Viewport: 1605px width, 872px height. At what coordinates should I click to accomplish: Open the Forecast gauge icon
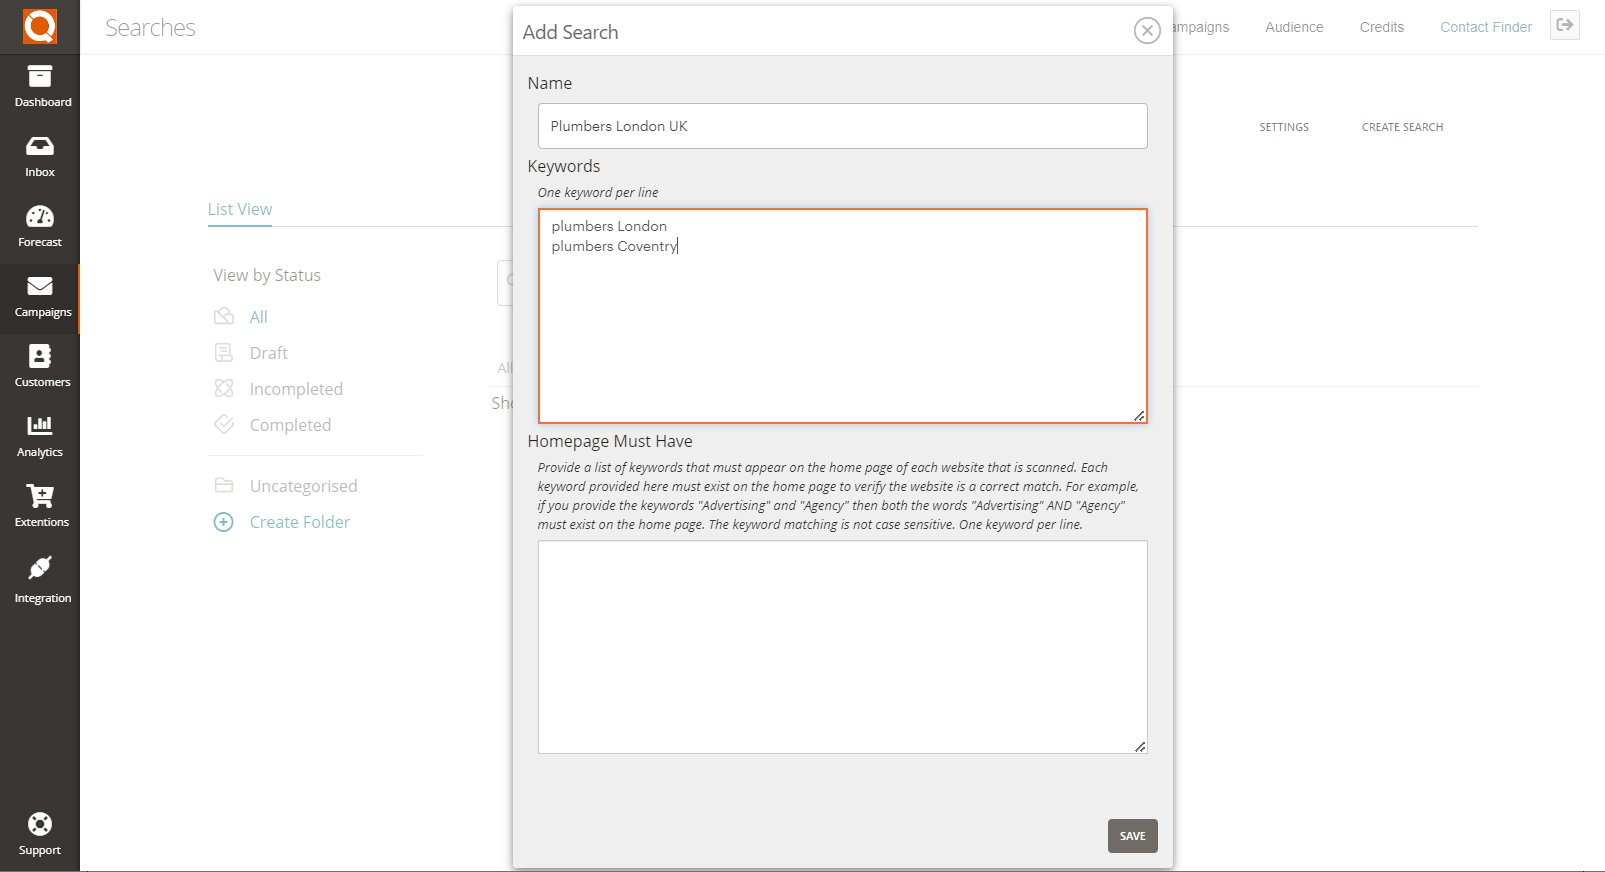[40, 216]
